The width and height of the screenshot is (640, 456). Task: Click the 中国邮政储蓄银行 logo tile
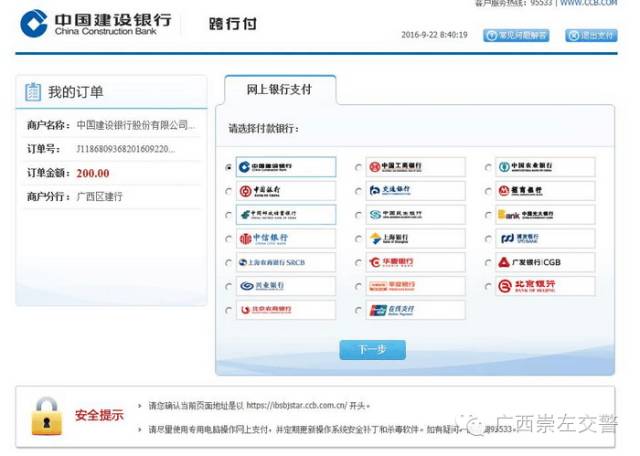tap(286, 215)
